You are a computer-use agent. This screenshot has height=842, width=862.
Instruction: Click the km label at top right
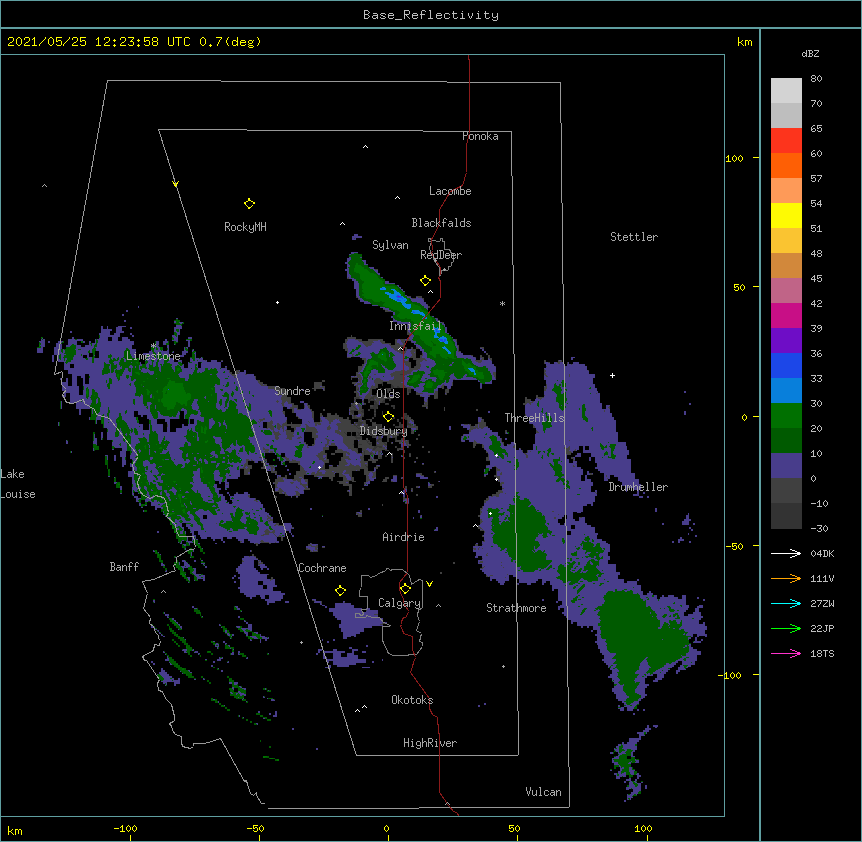point(744,42)
